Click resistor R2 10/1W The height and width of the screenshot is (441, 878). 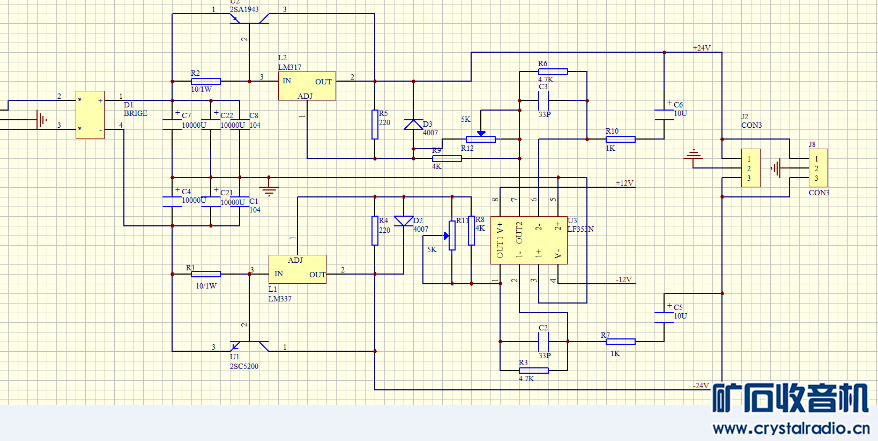point(206,81)
